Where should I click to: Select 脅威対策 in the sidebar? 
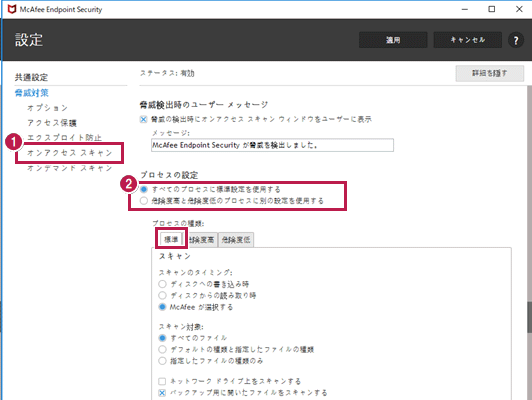coord(32,93)
